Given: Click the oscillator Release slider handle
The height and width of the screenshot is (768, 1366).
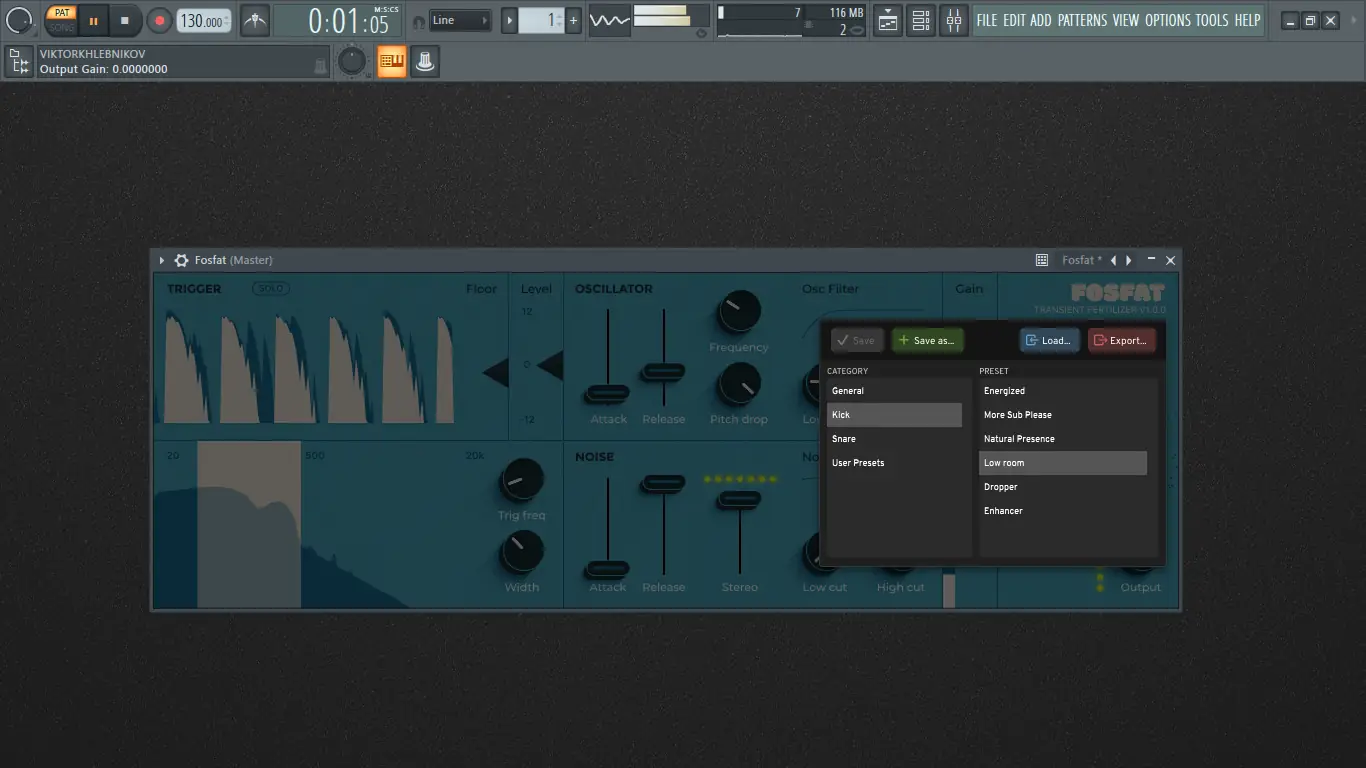Looking at the screenshot, I should point(663,371).
